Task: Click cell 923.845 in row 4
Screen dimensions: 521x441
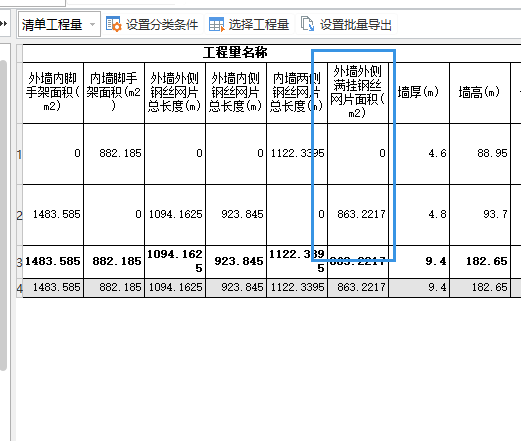Action: (x=236, y=288)
